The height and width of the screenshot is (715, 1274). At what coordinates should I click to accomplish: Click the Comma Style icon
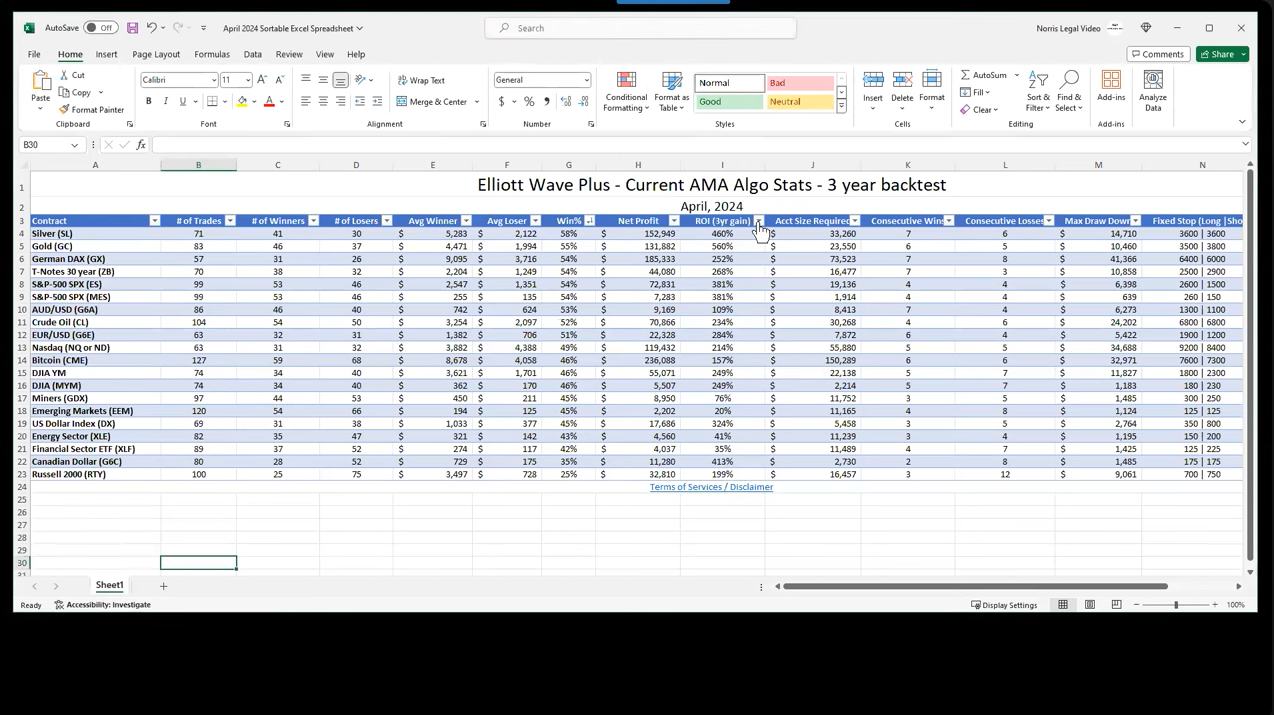tap(547, 101)
